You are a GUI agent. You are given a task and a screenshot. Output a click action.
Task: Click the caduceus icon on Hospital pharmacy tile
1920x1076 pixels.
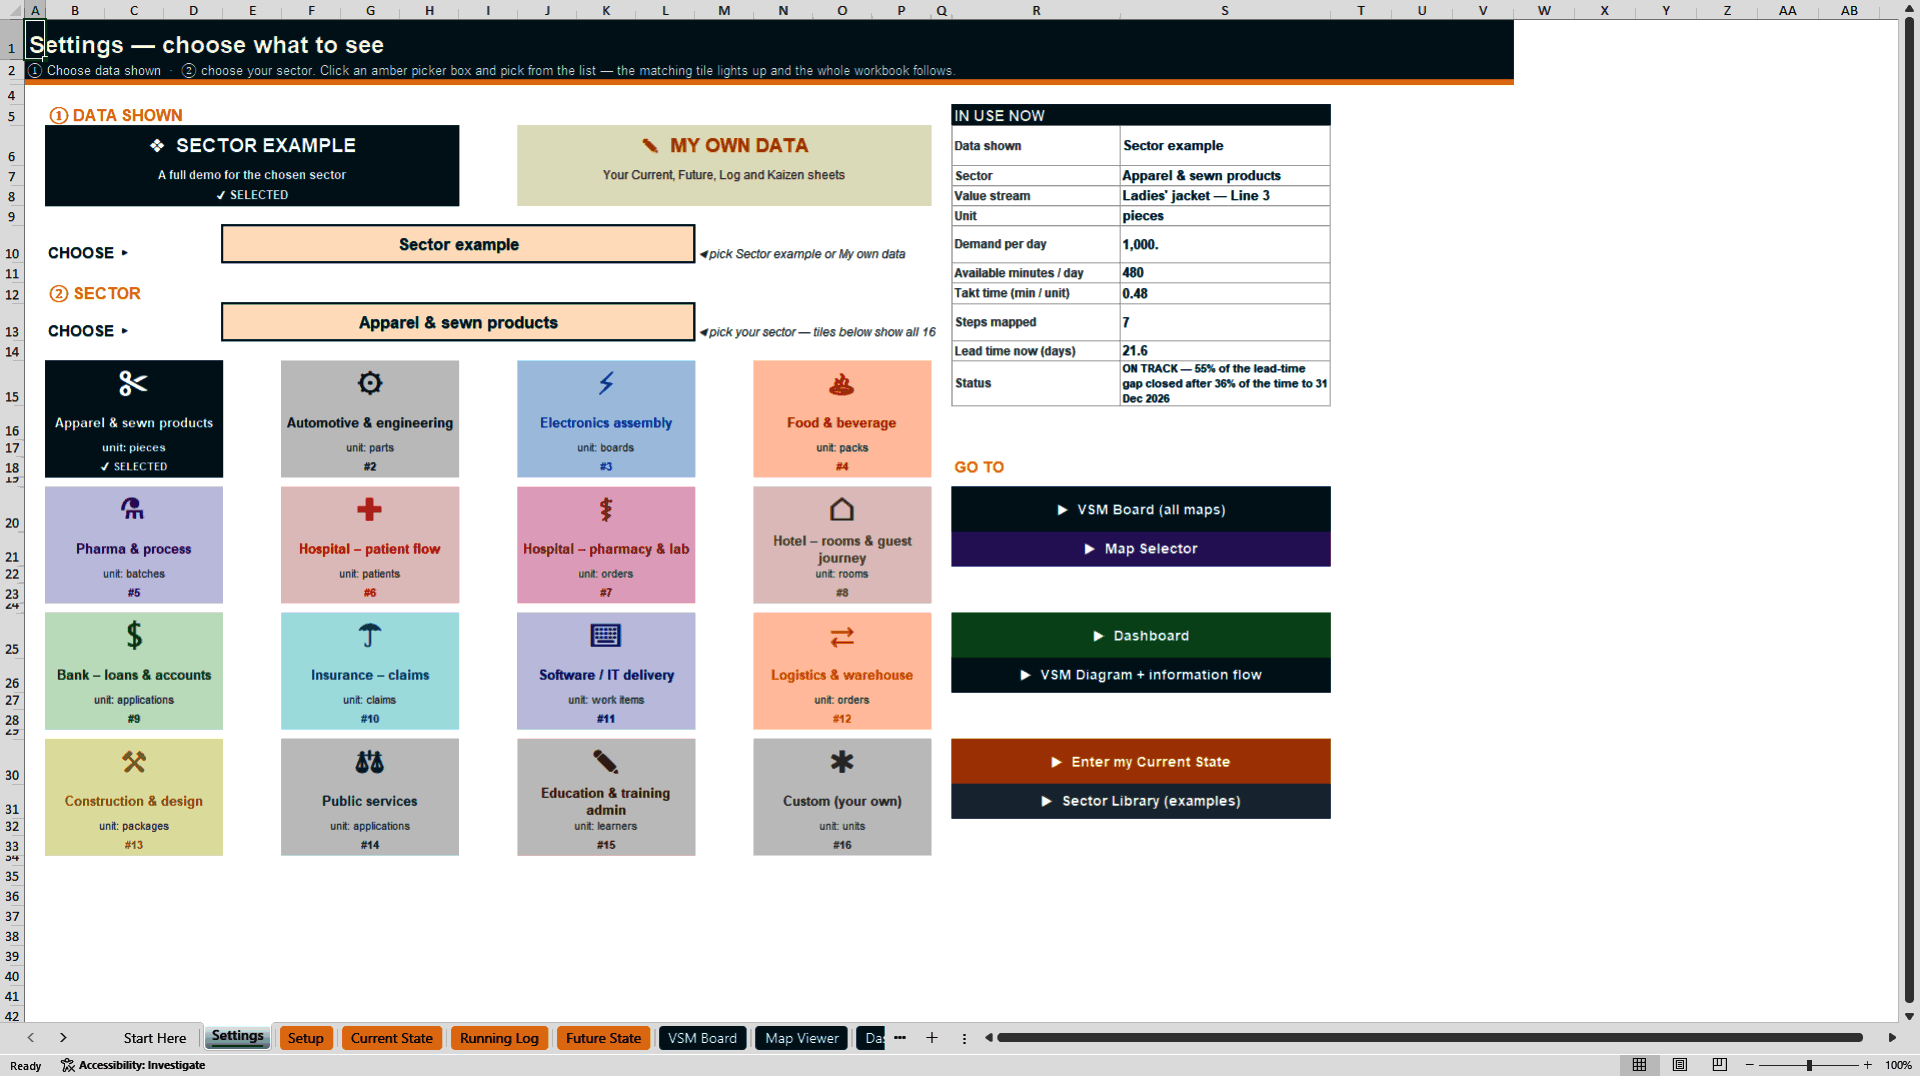click(606, 509)
